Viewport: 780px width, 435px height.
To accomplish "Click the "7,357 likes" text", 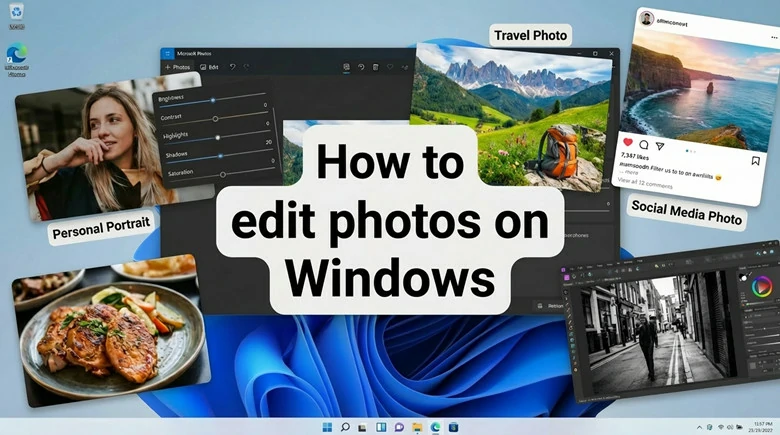I will point(635,156).
